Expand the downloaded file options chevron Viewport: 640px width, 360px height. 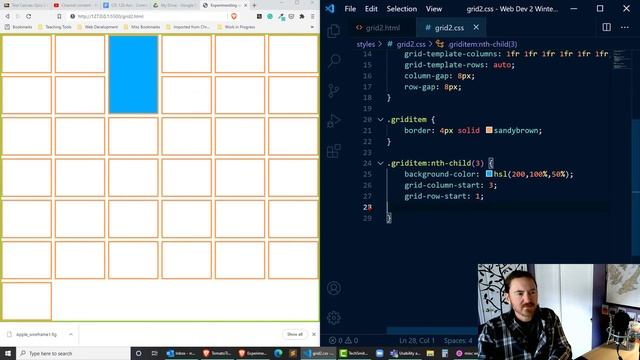[71, 334]
